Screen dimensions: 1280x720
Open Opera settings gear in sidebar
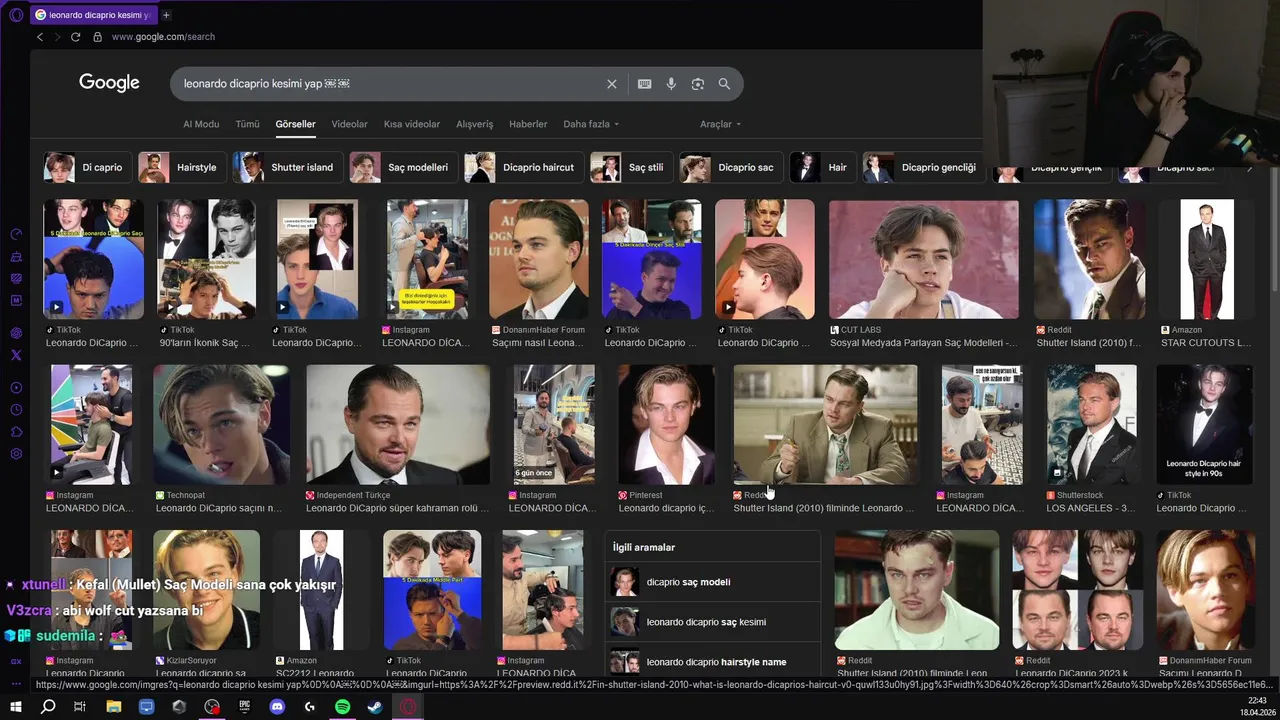16,454
